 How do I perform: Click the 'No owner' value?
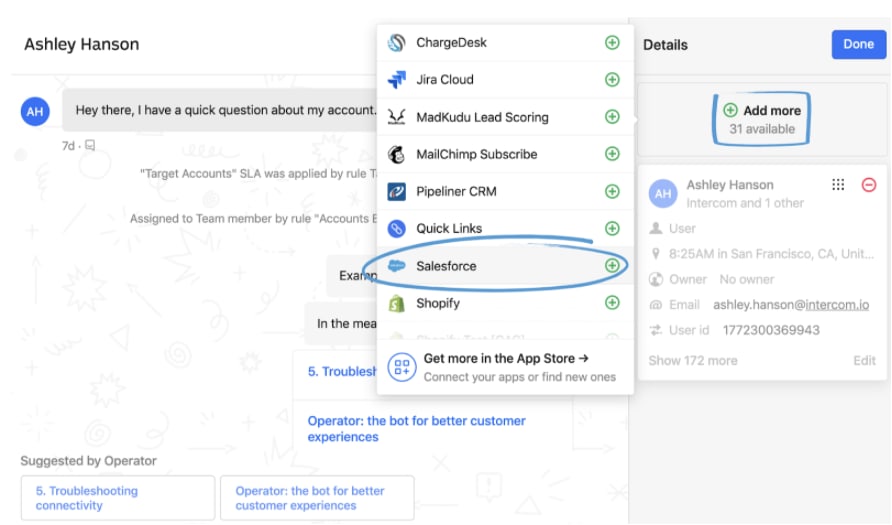coord(746,279)
